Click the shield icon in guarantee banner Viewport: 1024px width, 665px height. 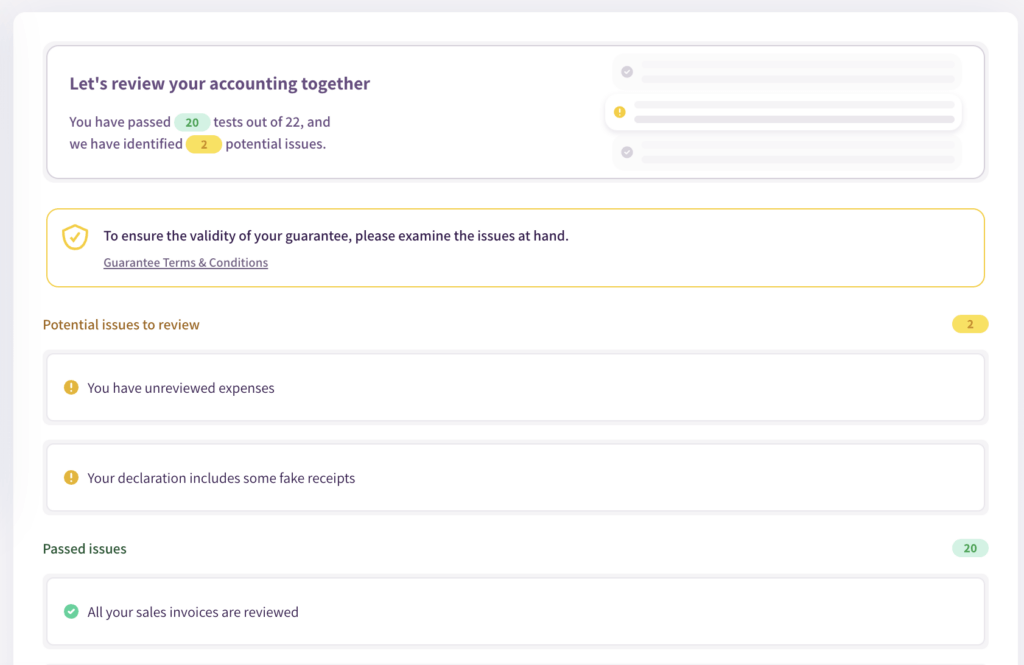click(75, 237)
